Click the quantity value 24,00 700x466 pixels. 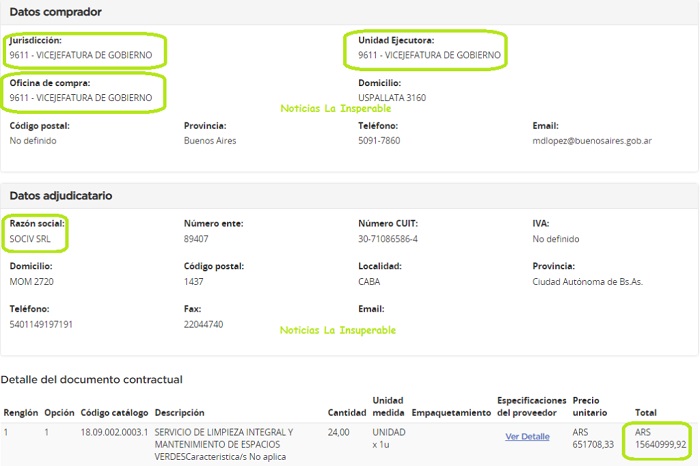[x=338, y=432]
